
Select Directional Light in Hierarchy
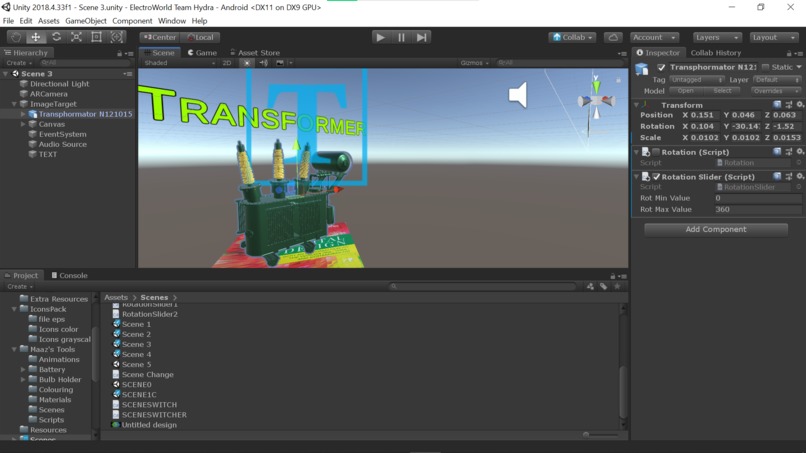(59, 84)
